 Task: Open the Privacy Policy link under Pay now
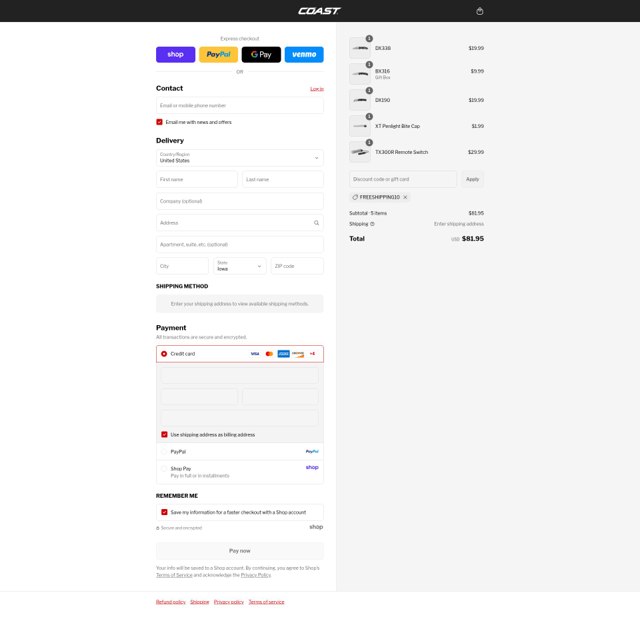256,575
